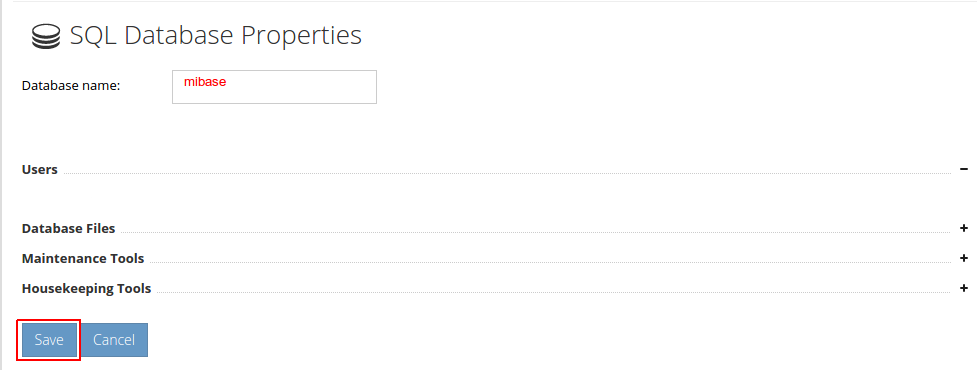Collapse the Users section with minus icon
The width and height of the screenshot is (977, 370).
963,169
